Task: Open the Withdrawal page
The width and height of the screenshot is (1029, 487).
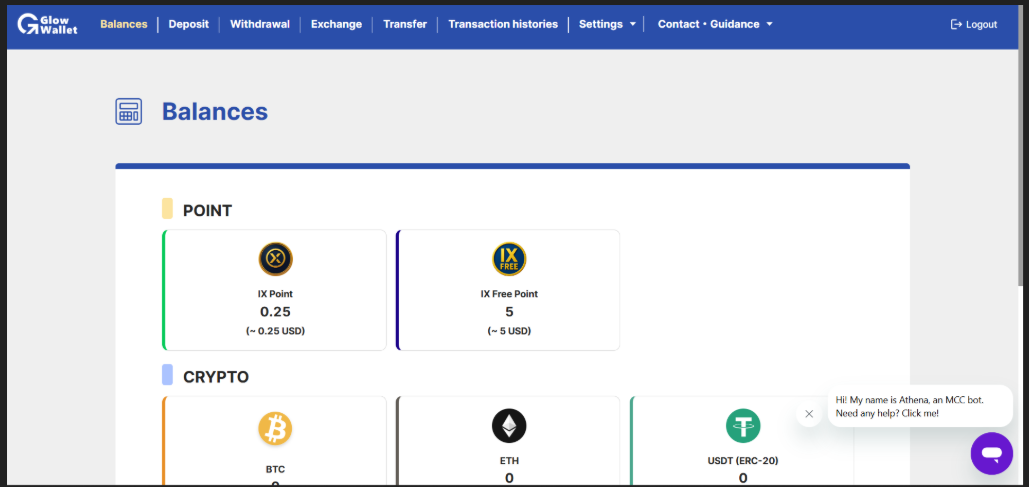Action: [x=260, y=24]
